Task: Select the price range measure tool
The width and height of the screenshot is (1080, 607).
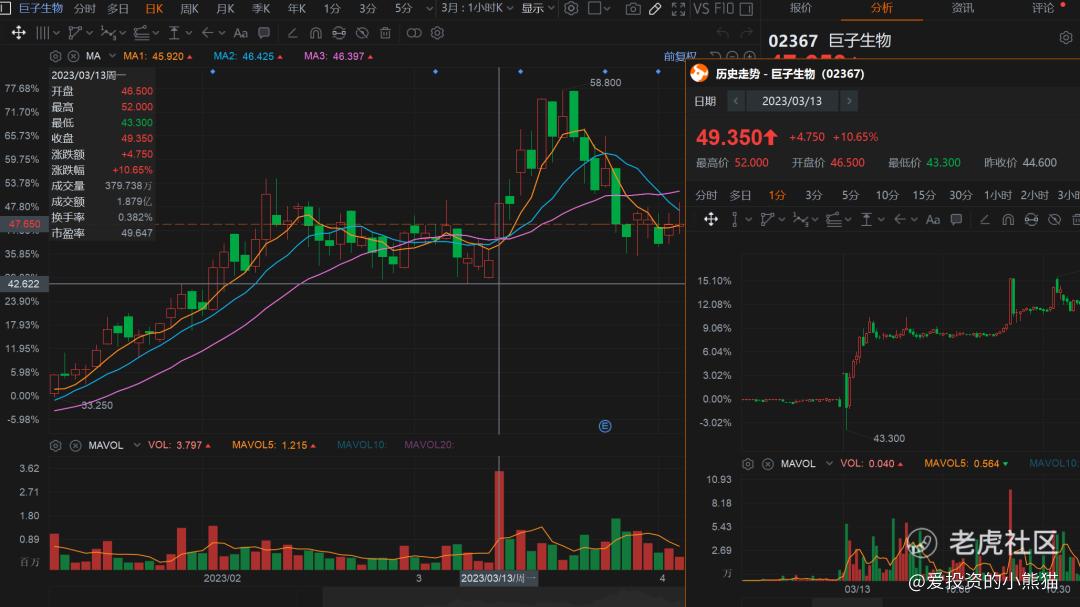Action: click(174, 32)
